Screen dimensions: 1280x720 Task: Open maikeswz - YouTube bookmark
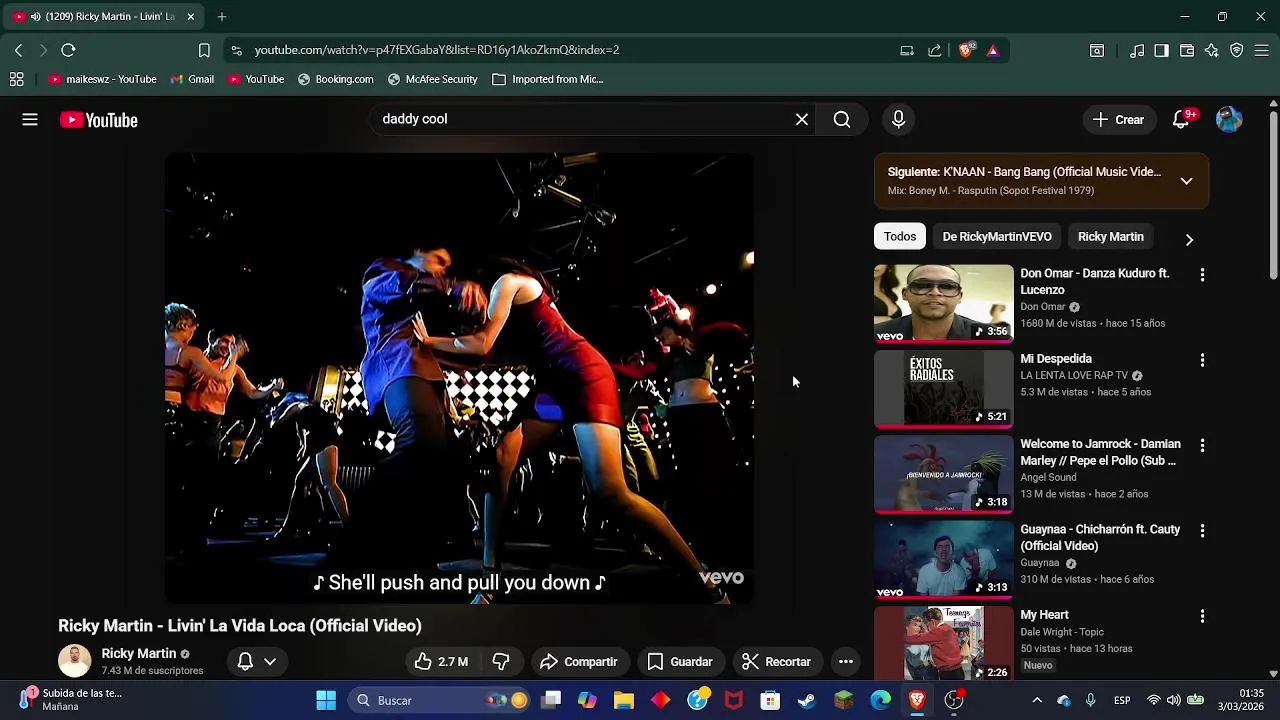tap(102, 79)
